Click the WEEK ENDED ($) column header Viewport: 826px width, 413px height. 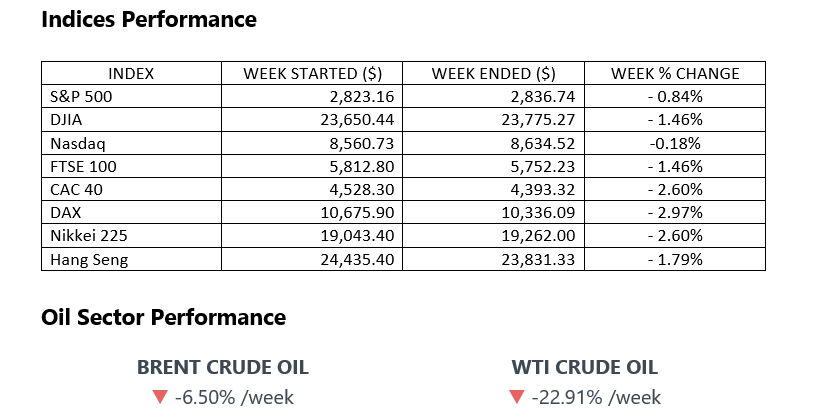[x=494, y=73]
